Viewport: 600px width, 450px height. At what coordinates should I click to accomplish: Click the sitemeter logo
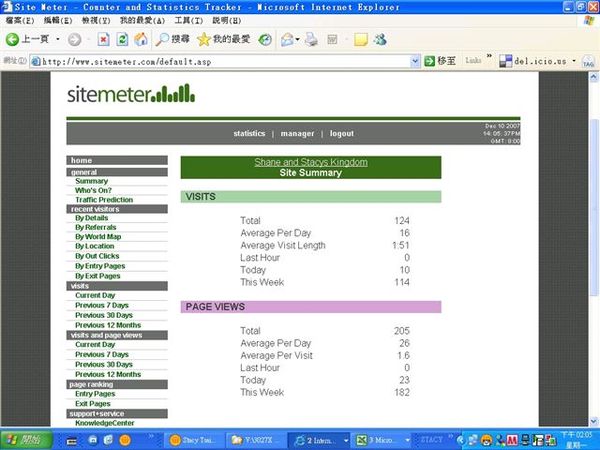click(131, 94)
